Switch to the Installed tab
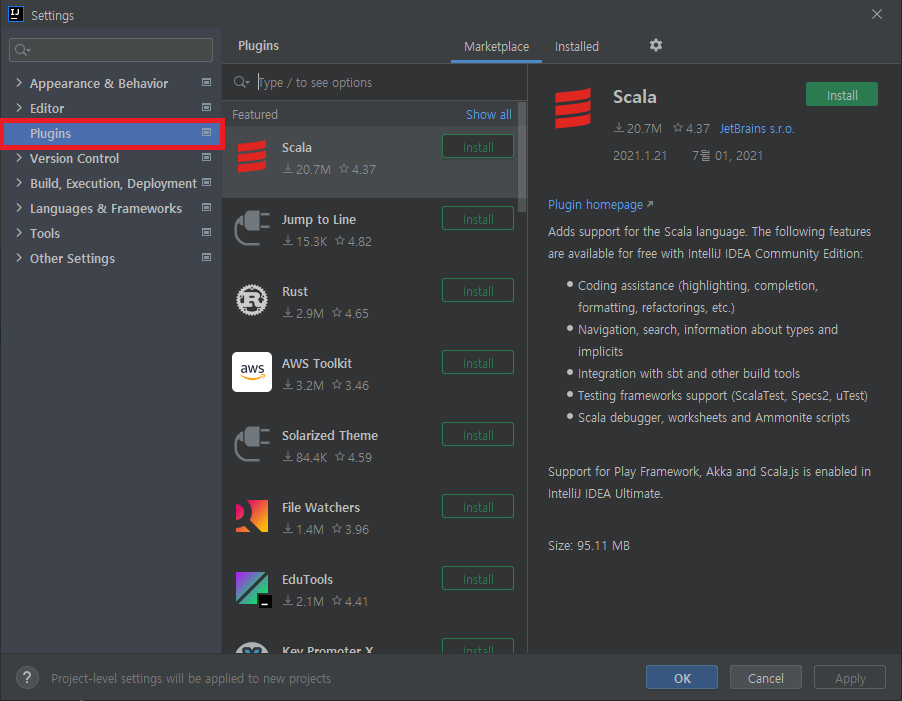Viewport: 902px width, 701px height. pyautogui.click(x=577, y=47)
